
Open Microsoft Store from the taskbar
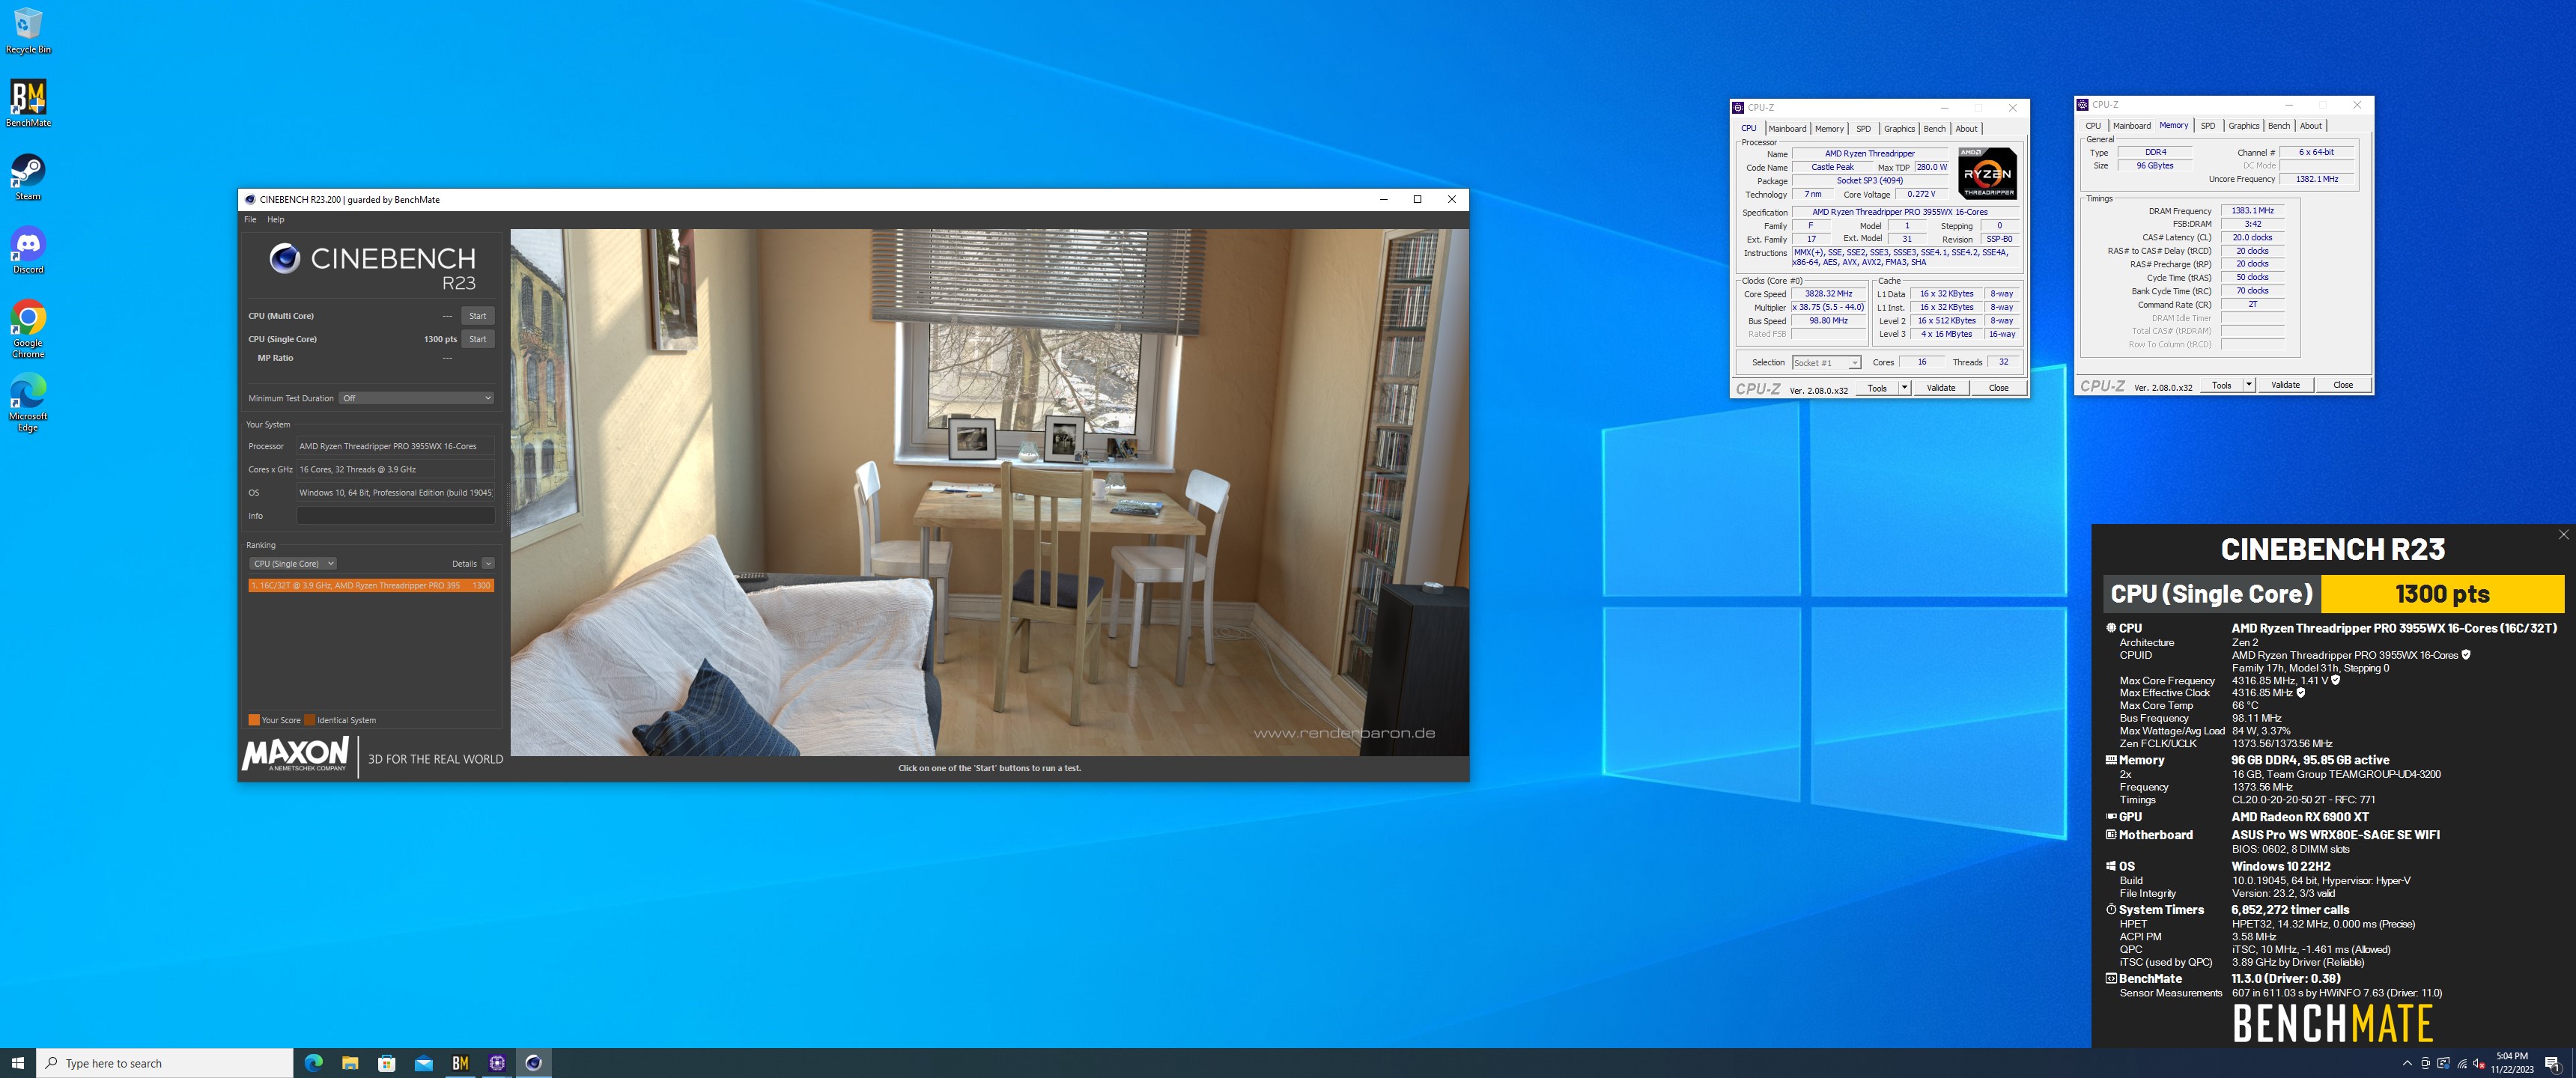point(387,1063)
